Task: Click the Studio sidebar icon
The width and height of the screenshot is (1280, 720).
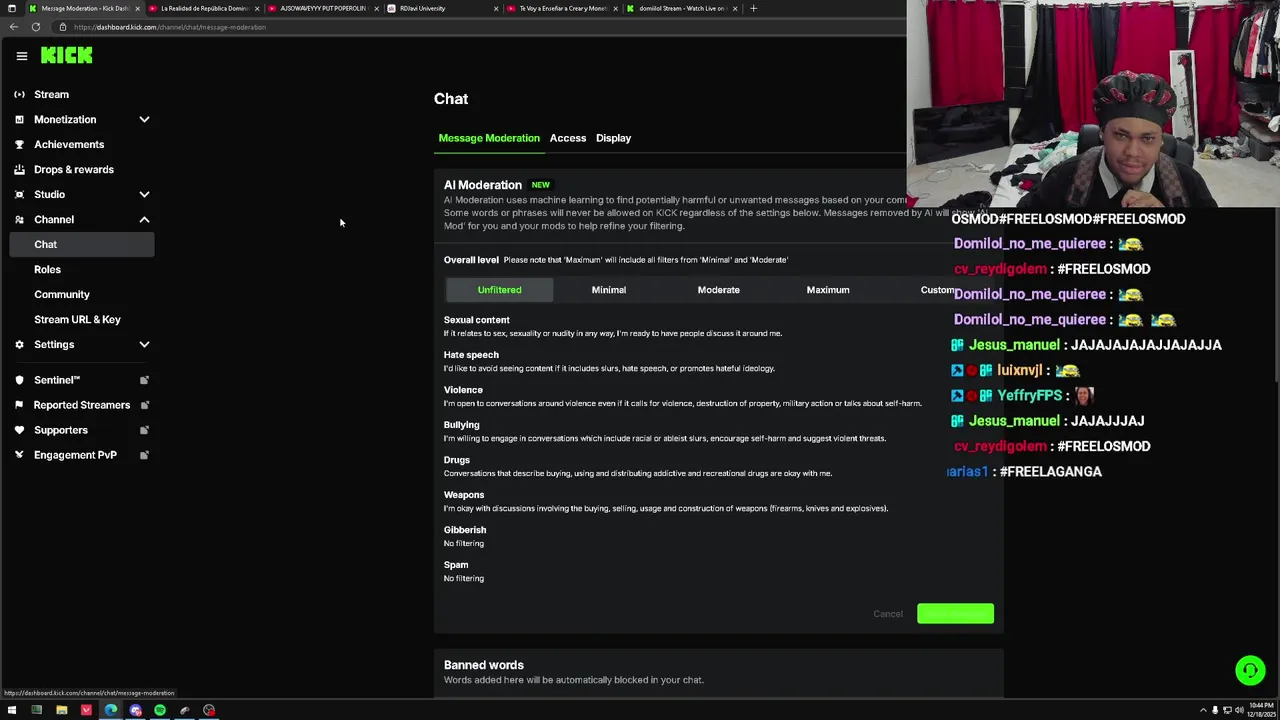Action: coord(19,194)
